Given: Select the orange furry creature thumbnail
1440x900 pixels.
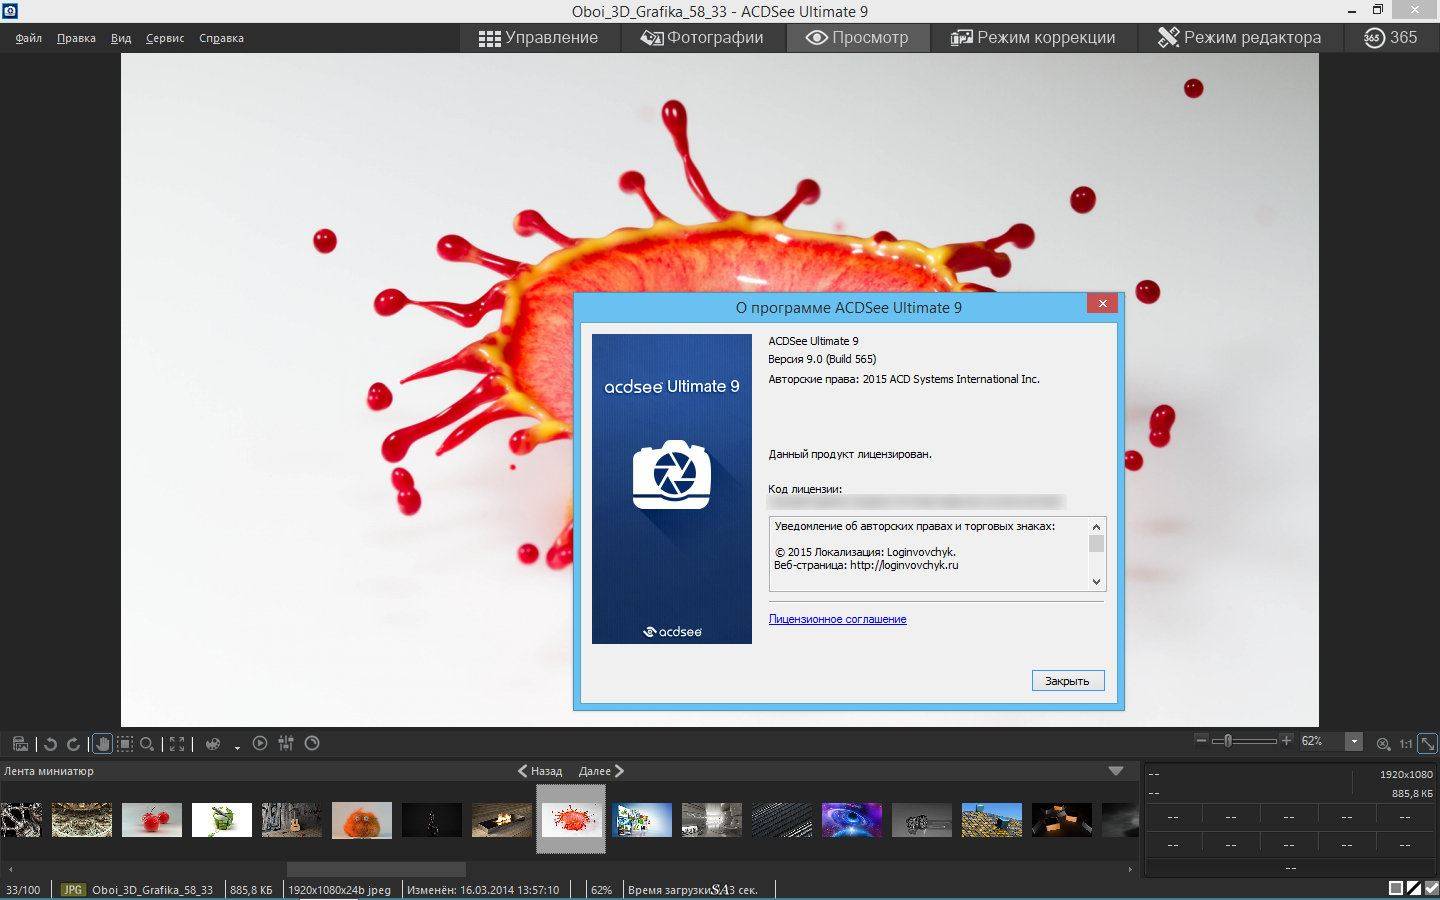Looking at the screenshot, I should (x=362, y=819).
